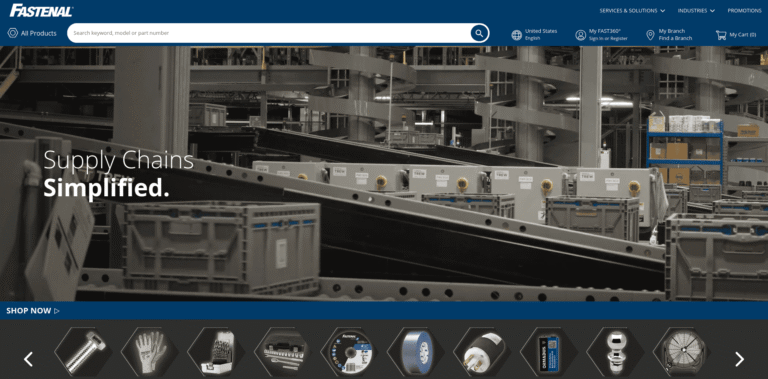
Task: Choose the trailer hitch ball category
Action: [x=615, y=352]
